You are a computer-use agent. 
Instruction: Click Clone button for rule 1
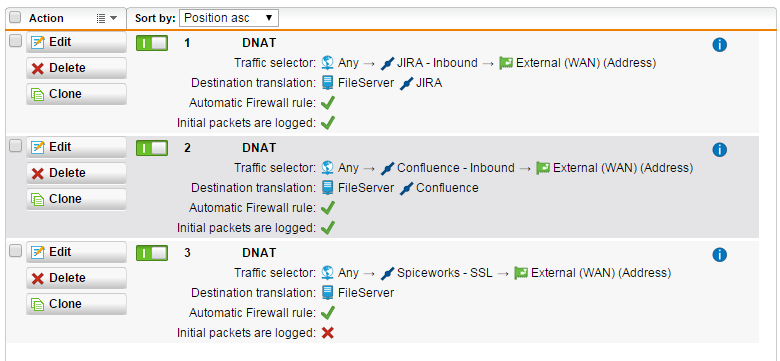point(76,94)
